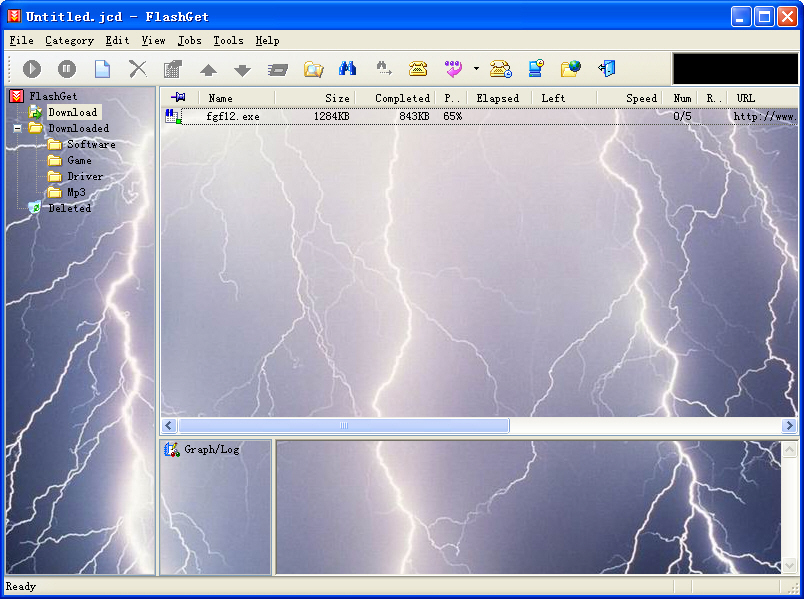Click the horizontal scrollbar left arrow

[169, 425]
